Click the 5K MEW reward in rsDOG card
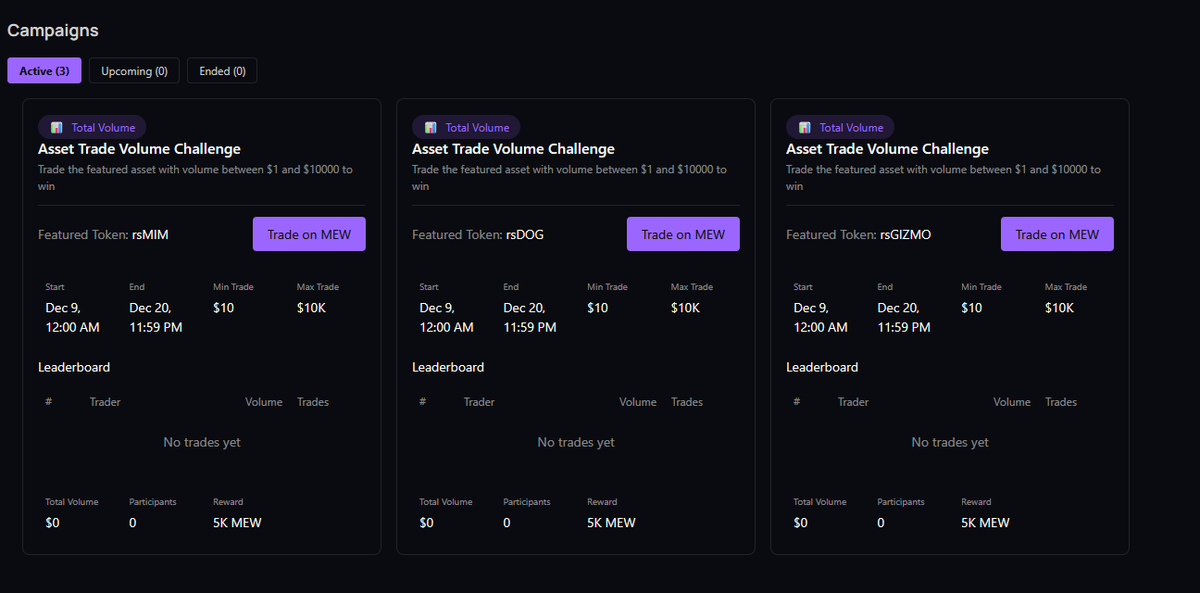The image size is (1200, 593). (611, 523)
